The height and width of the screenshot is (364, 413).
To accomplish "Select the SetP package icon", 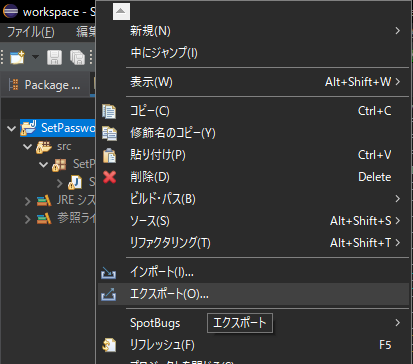I will tap(60, 165).
